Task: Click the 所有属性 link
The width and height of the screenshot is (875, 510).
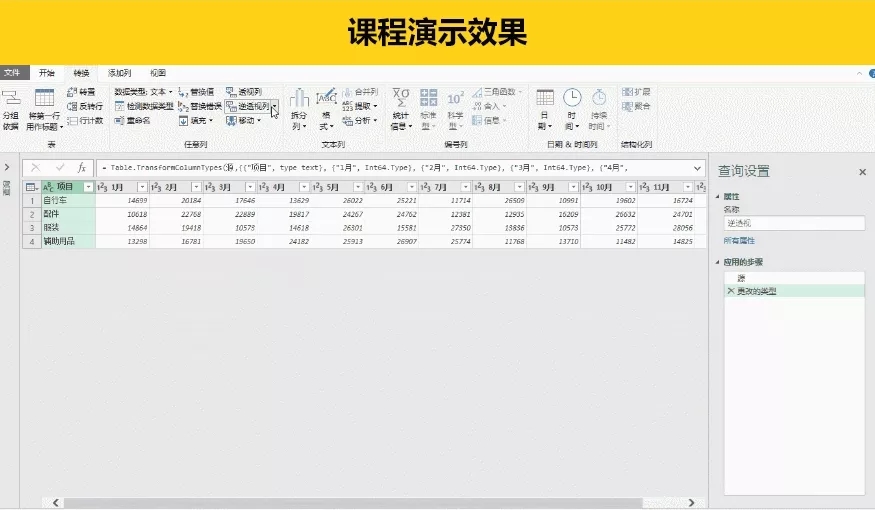Action: (x=739, y=240)
